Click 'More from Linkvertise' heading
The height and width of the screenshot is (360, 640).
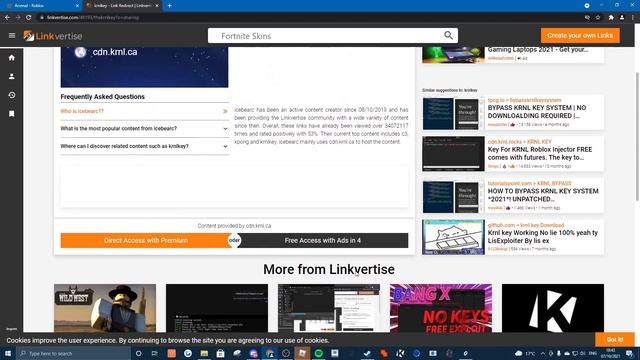click(329, 269)
